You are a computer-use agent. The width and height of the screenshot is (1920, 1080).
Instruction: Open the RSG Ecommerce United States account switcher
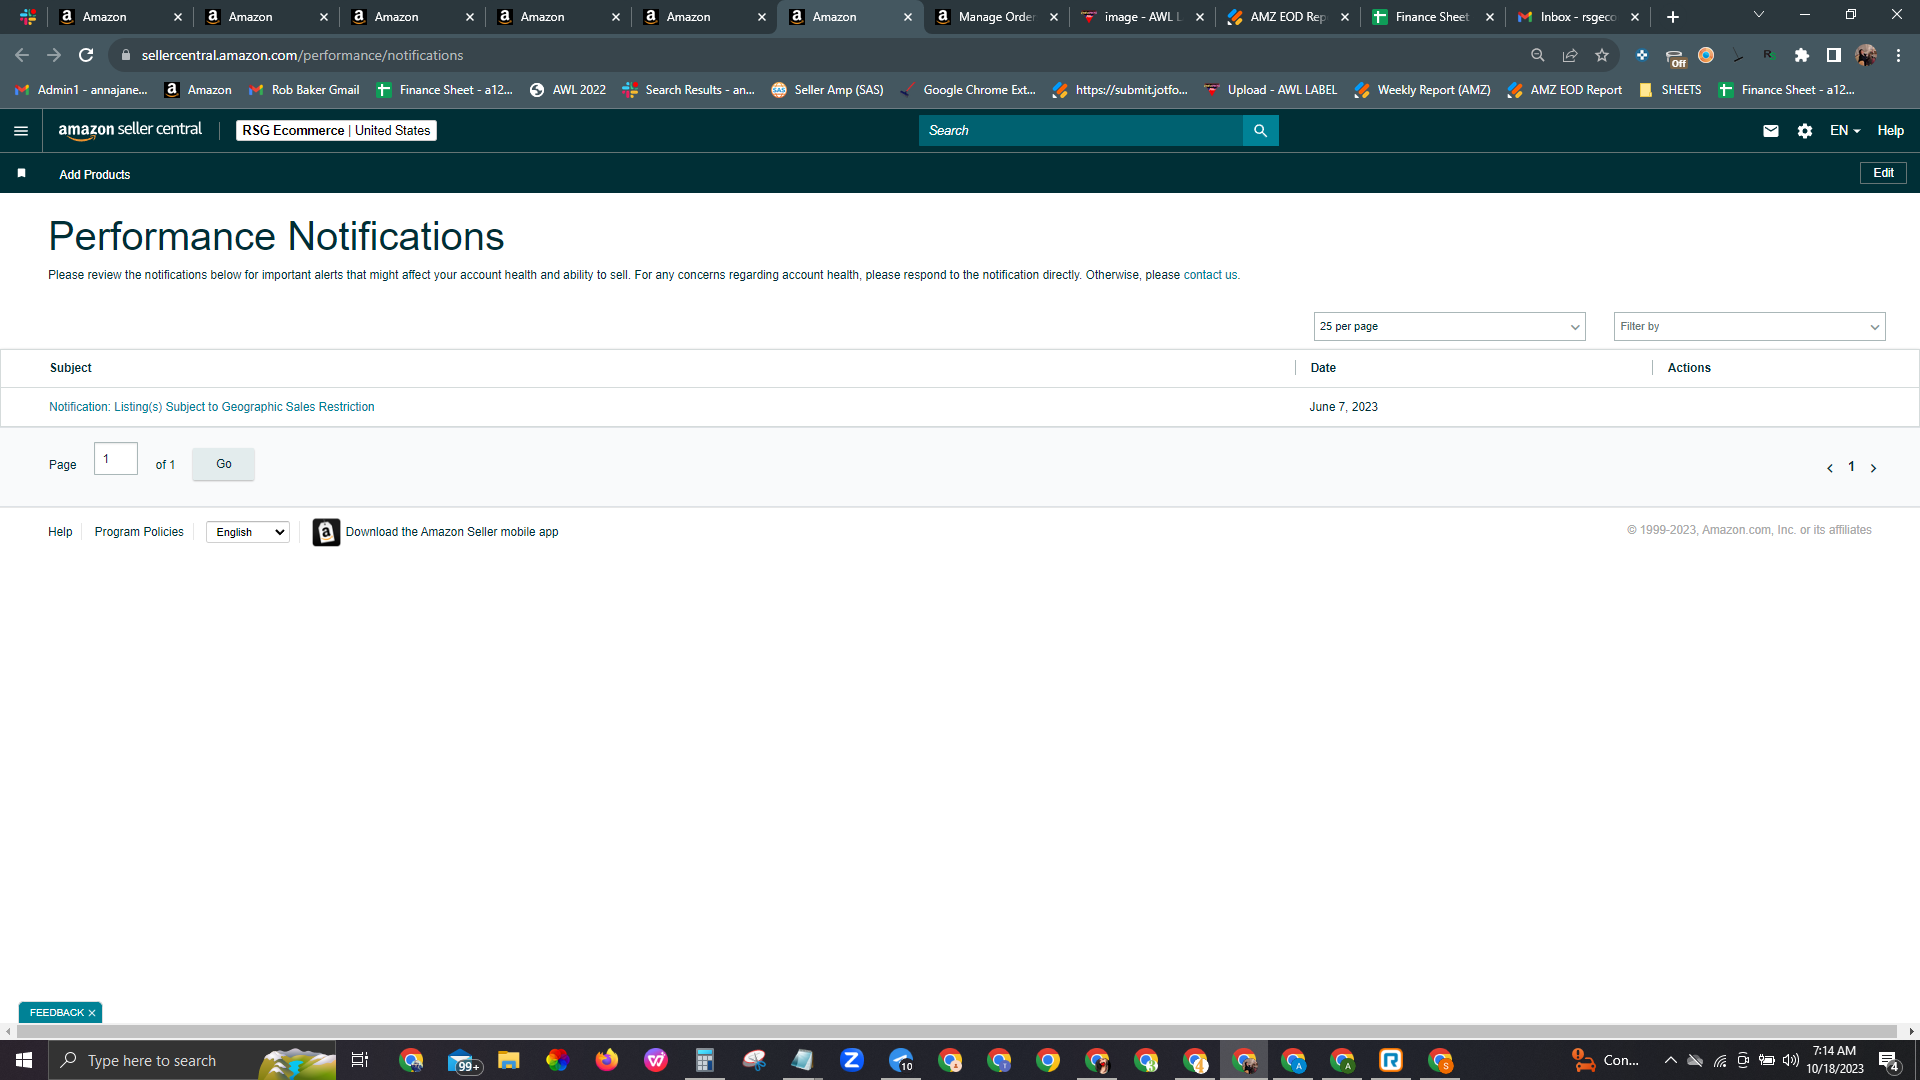point(336,131)
